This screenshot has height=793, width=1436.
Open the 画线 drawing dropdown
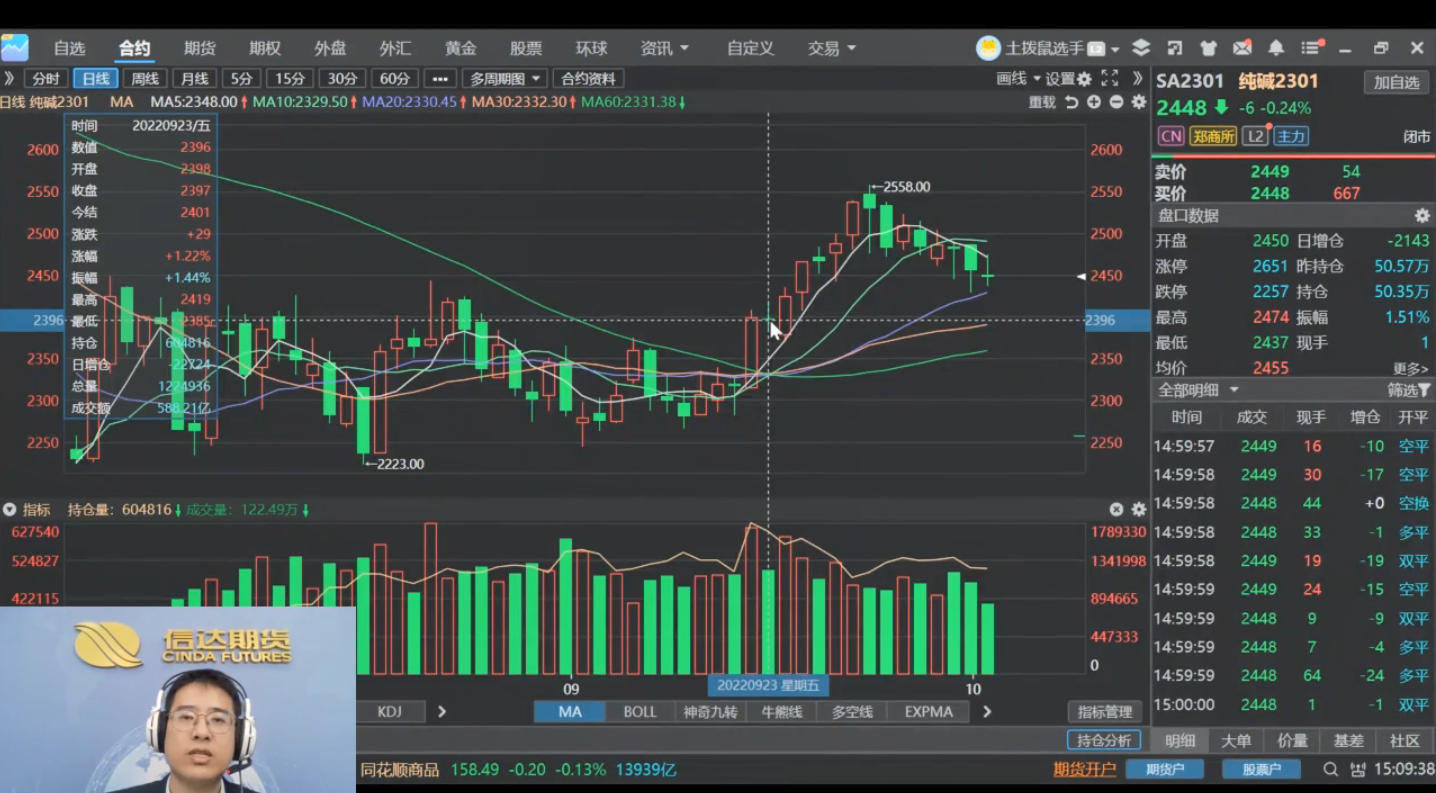[1018, 79]
